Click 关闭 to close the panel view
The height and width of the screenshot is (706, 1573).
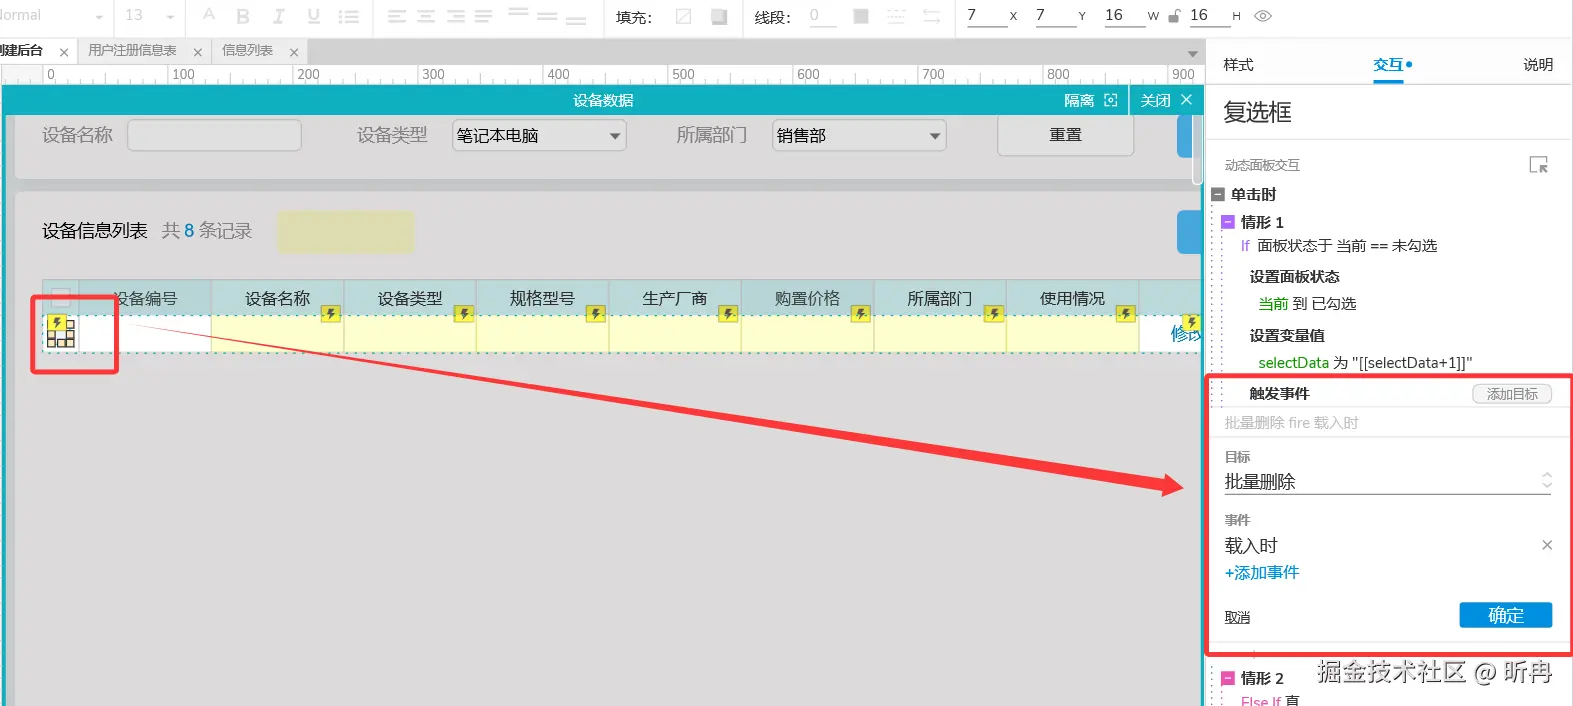tap(1155, 100)
